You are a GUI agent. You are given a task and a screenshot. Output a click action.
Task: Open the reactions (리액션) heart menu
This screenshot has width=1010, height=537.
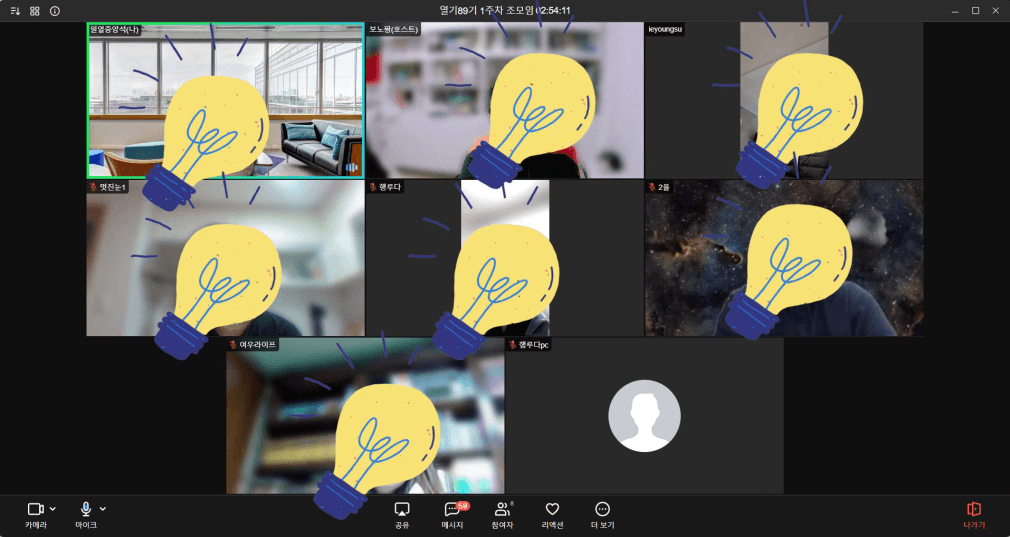(x=553, y=516)
